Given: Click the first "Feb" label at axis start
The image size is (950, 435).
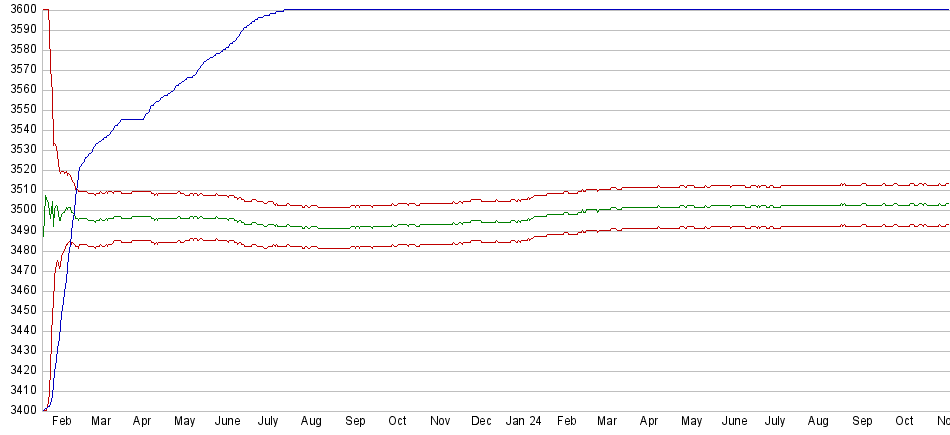Looking at the screenshot, I should pos(61,422).
